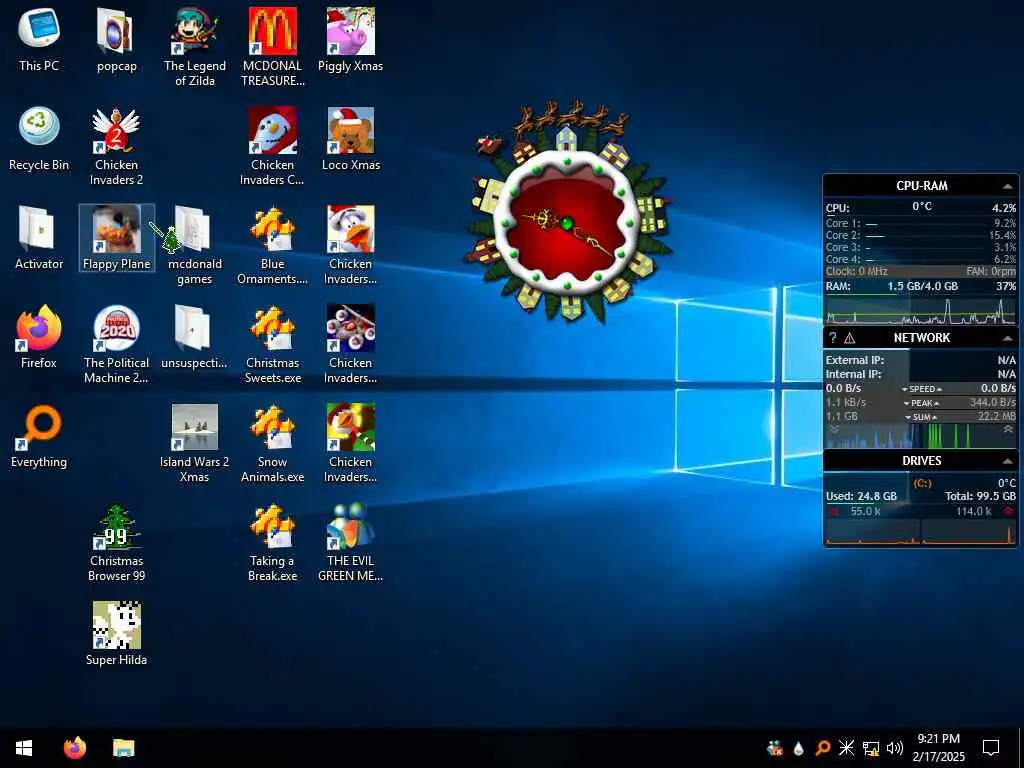1024x768 pixels.
Task: Open the unsuspecti... folder icon
Action: coord(195,338)
